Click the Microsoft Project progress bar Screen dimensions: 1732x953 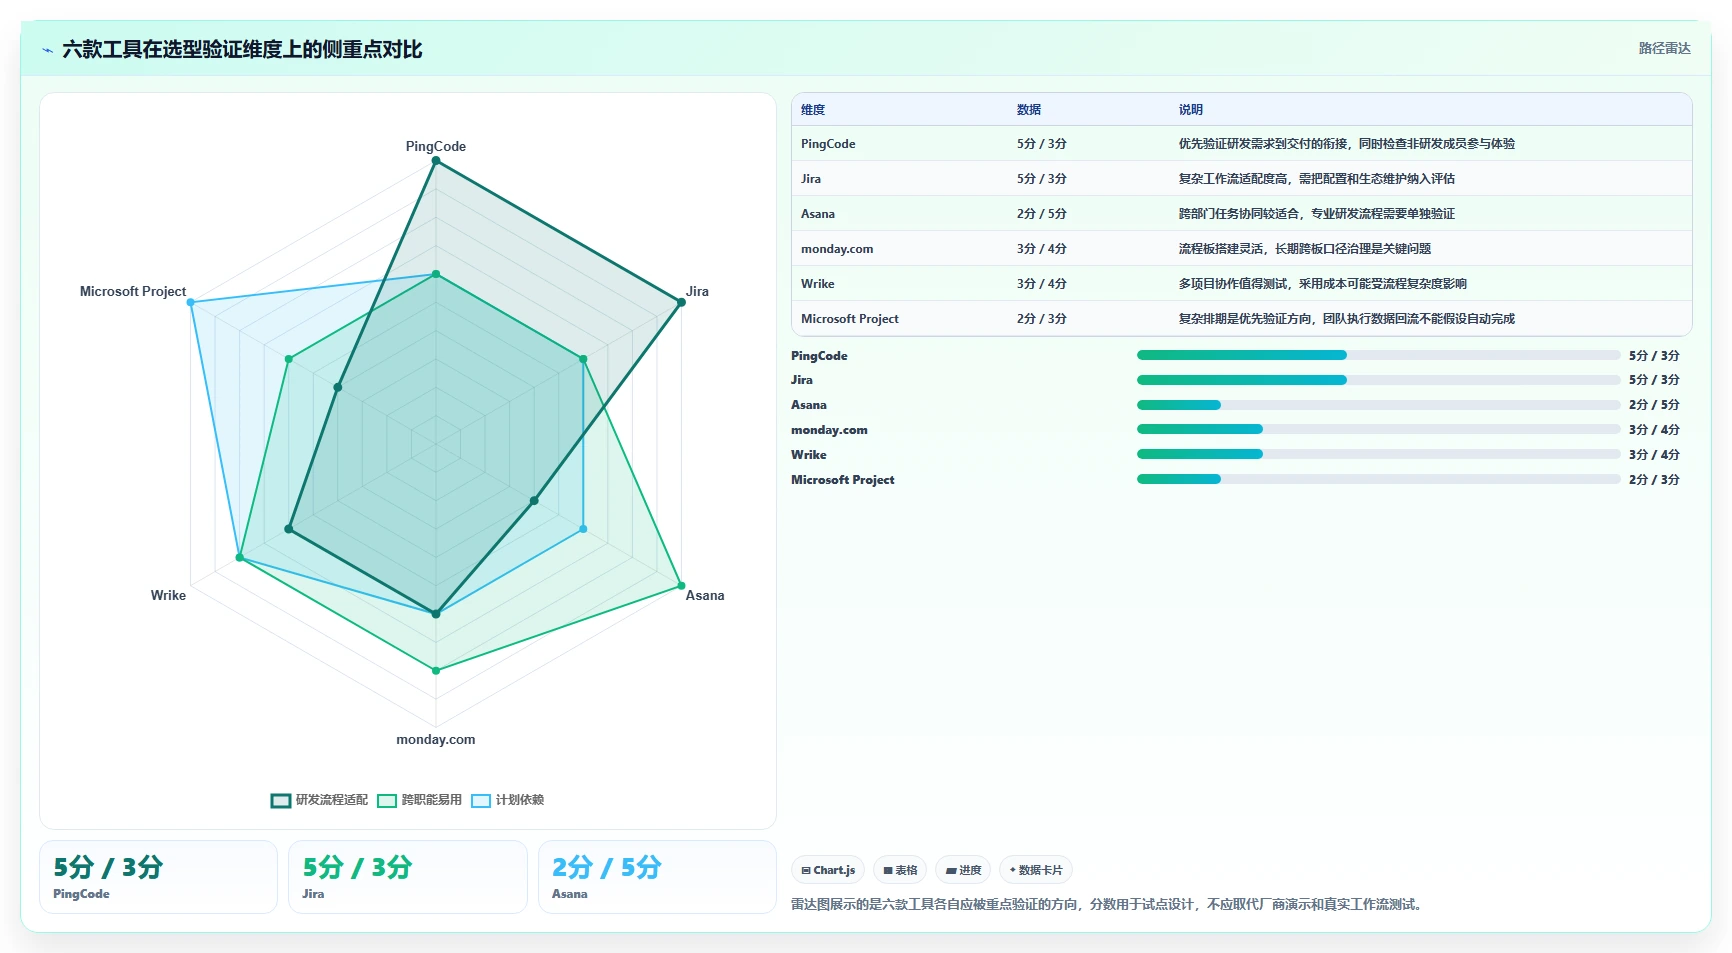[x=1378, y=479]
